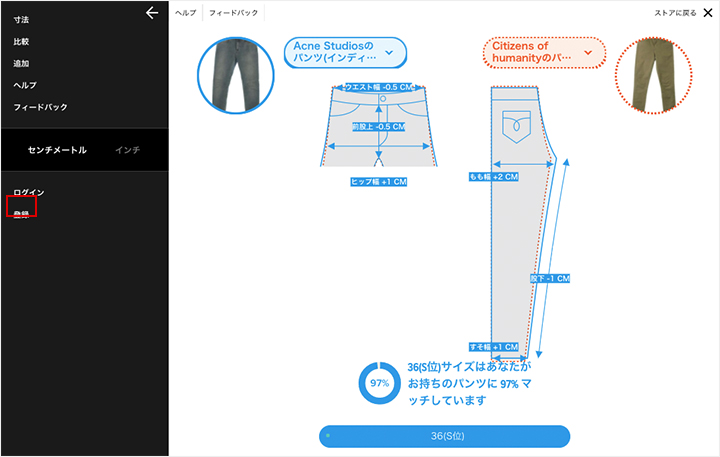Click the 登録 link
Screen dimensions: 720x457
(21, 214)
